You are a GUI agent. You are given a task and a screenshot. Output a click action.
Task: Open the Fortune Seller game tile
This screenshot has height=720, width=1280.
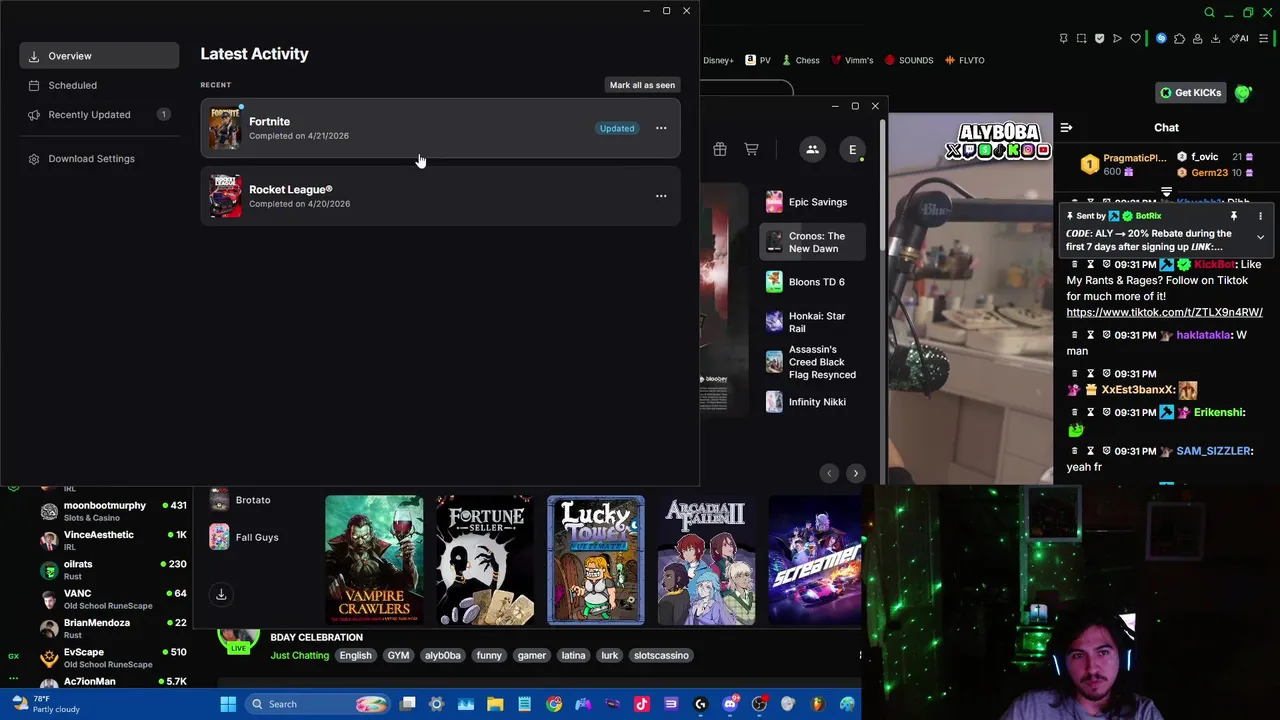point(485,560)
